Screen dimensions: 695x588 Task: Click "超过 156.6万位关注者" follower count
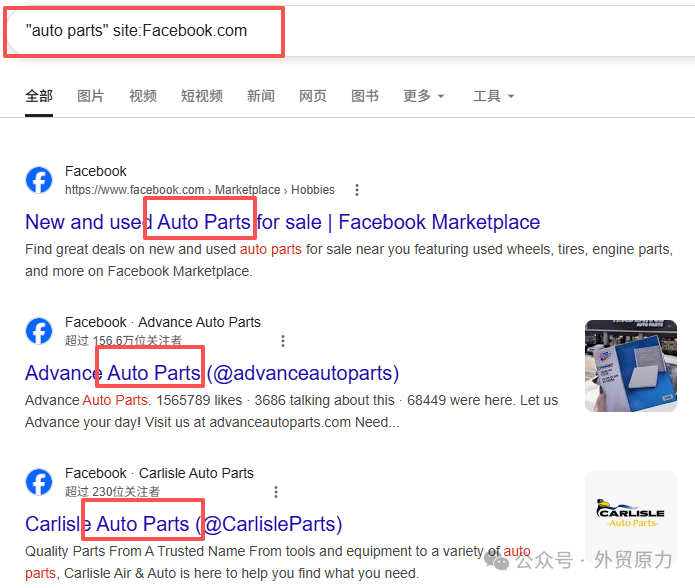point(123,340)
